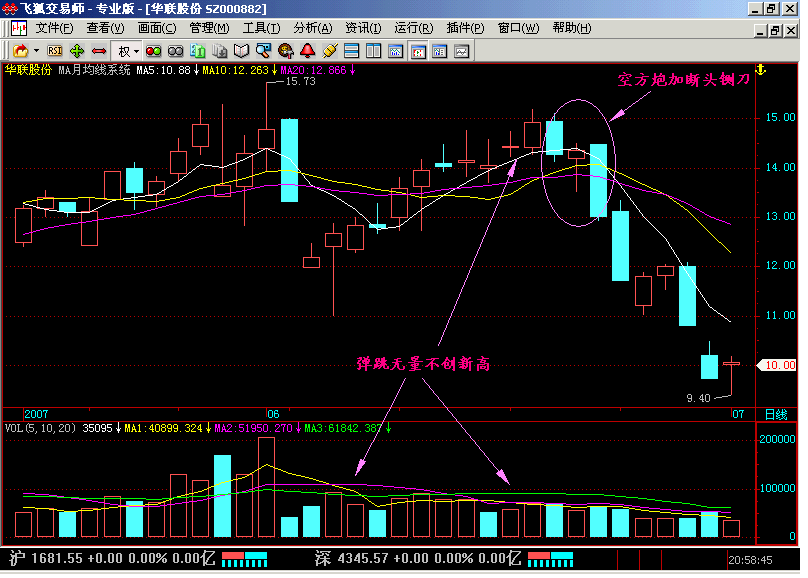The width and height of the screenshot is (808, 578).
Task: Select the vertical split window layout icon
Action: [374, 51]
